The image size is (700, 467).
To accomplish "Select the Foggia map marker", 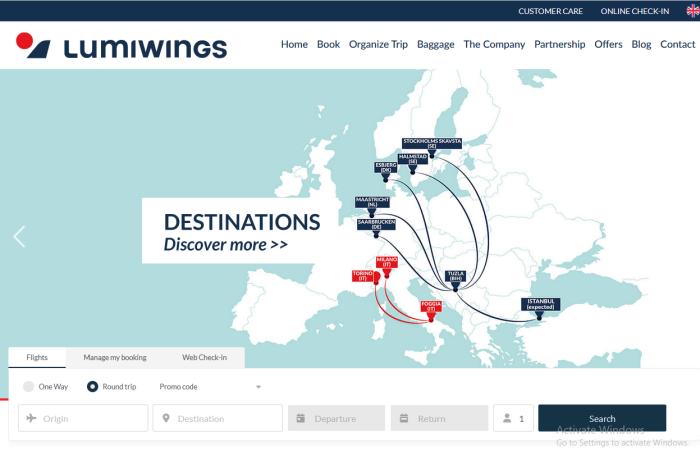I will click(431, 310).
